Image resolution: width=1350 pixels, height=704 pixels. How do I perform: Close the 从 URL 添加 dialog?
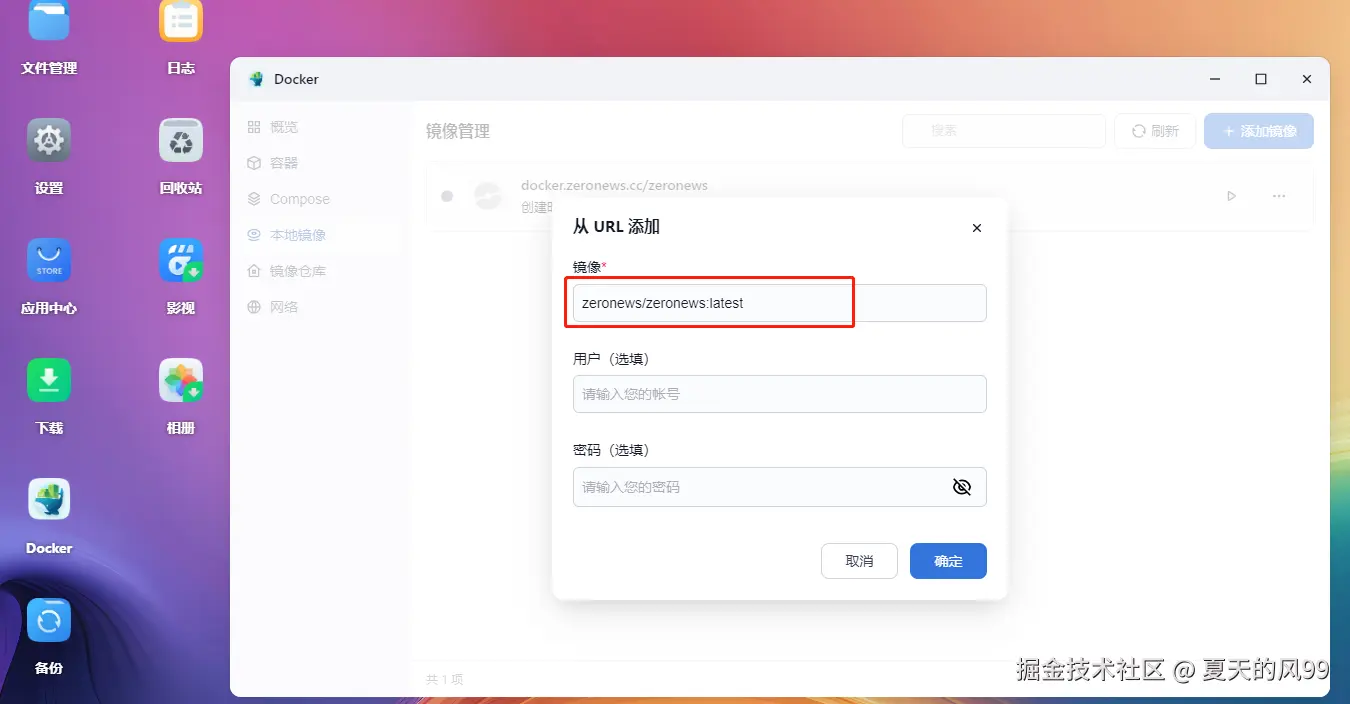[977, 228]
